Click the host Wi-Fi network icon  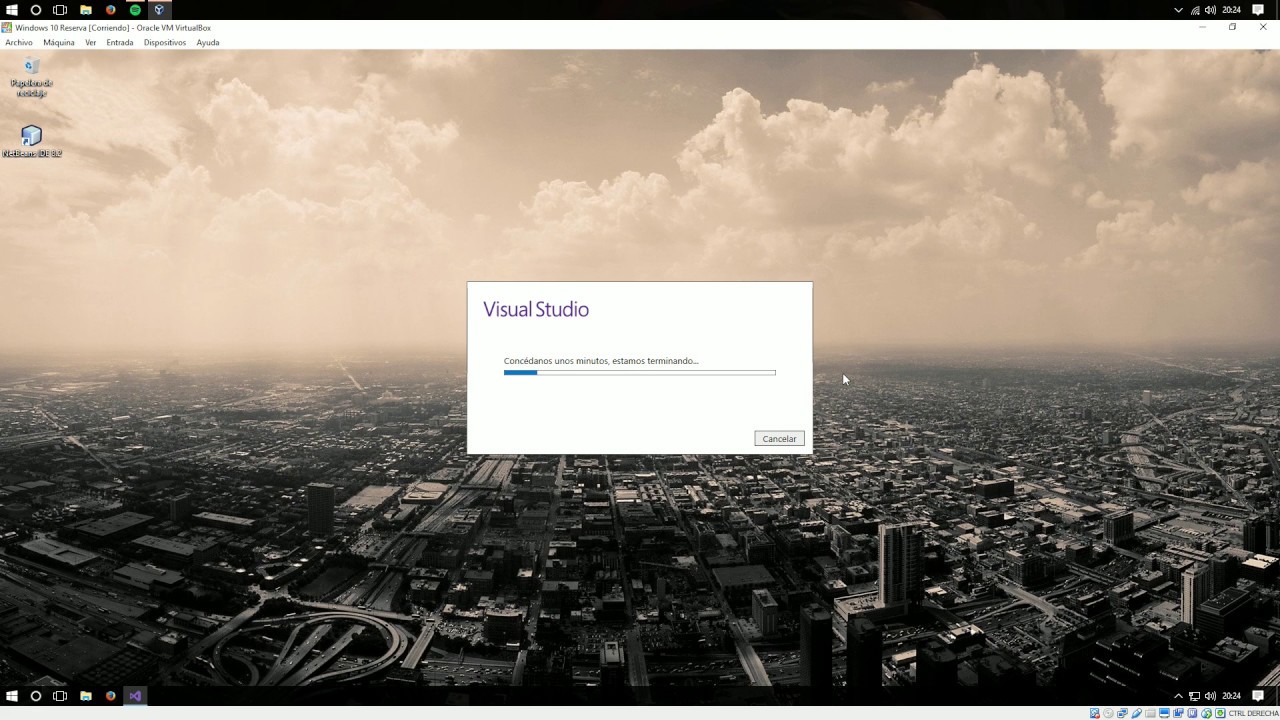click(x=1195, y=10)
